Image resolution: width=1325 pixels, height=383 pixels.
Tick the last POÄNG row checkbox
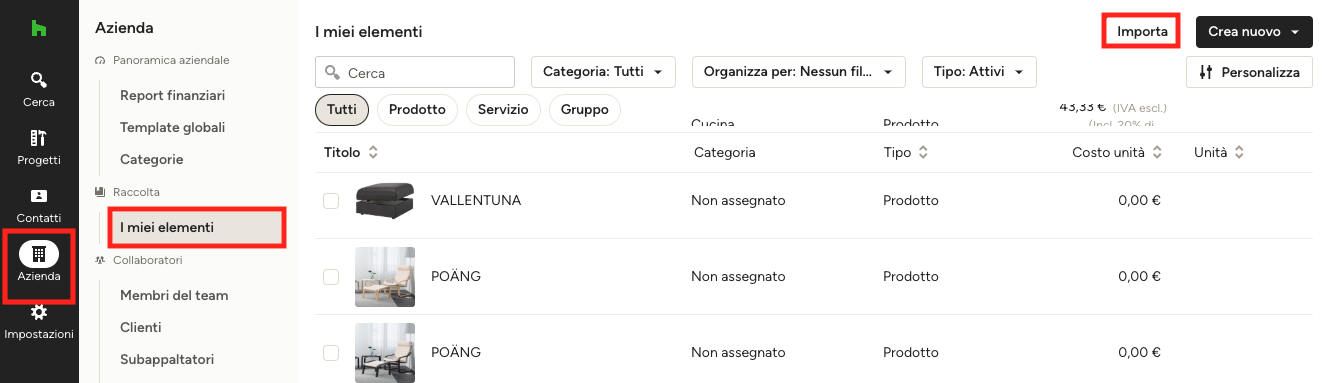coord(331,353)
